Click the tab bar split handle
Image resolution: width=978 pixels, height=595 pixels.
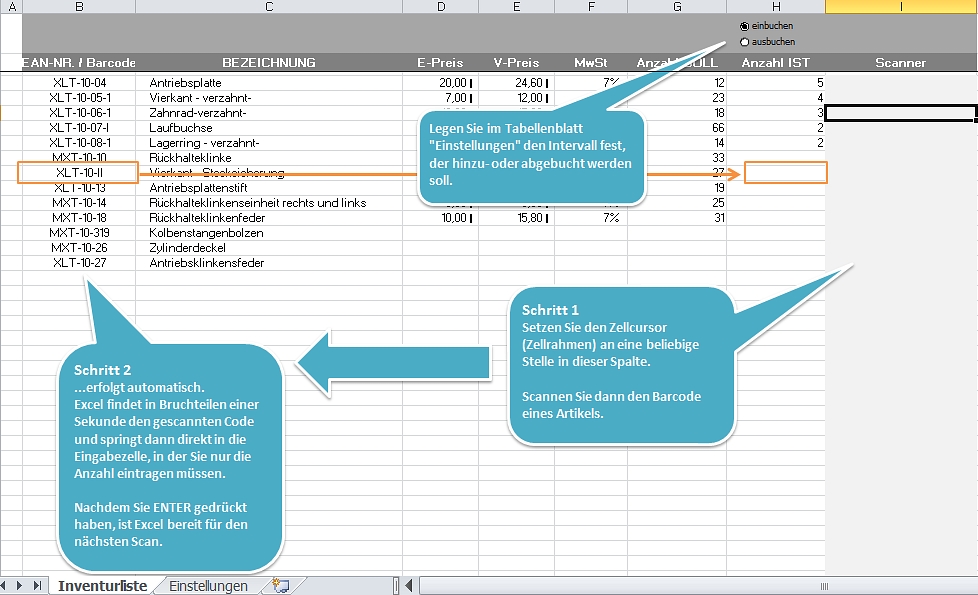(396, 586)
